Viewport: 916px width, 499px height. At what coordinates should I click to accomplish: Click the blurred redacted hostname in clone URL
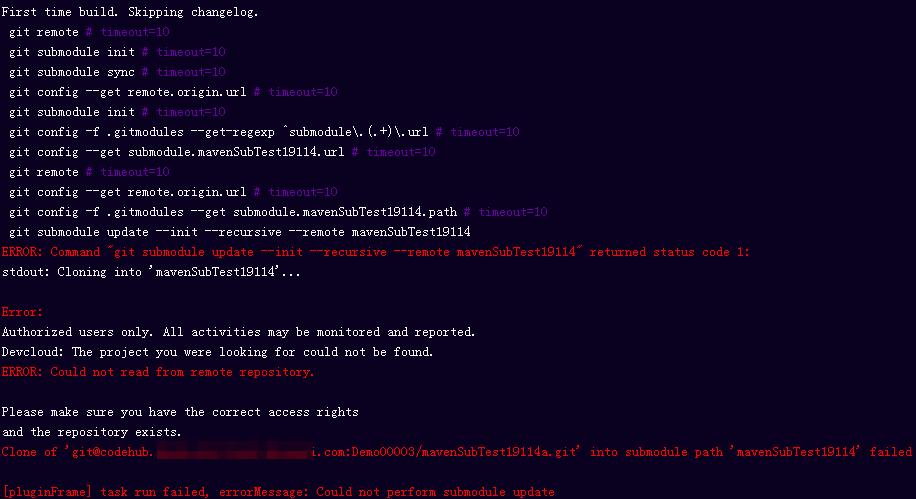tap(234, 452)
